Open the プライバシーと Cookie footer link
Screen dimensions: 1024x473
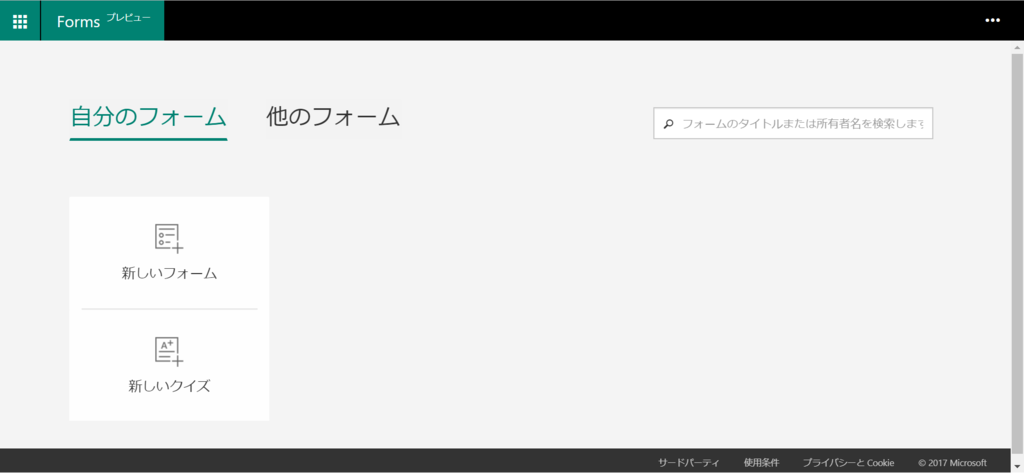tap(848, 463)
